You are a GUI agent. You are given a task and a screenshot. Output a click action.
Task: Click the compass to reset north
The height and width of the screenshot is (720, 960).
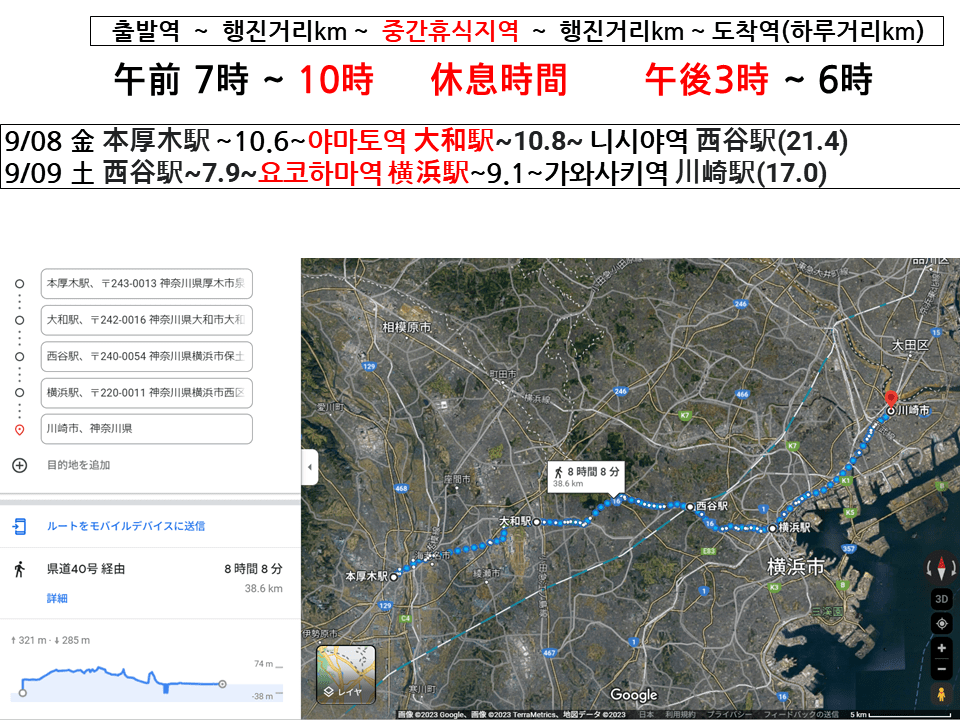[941, 569]
